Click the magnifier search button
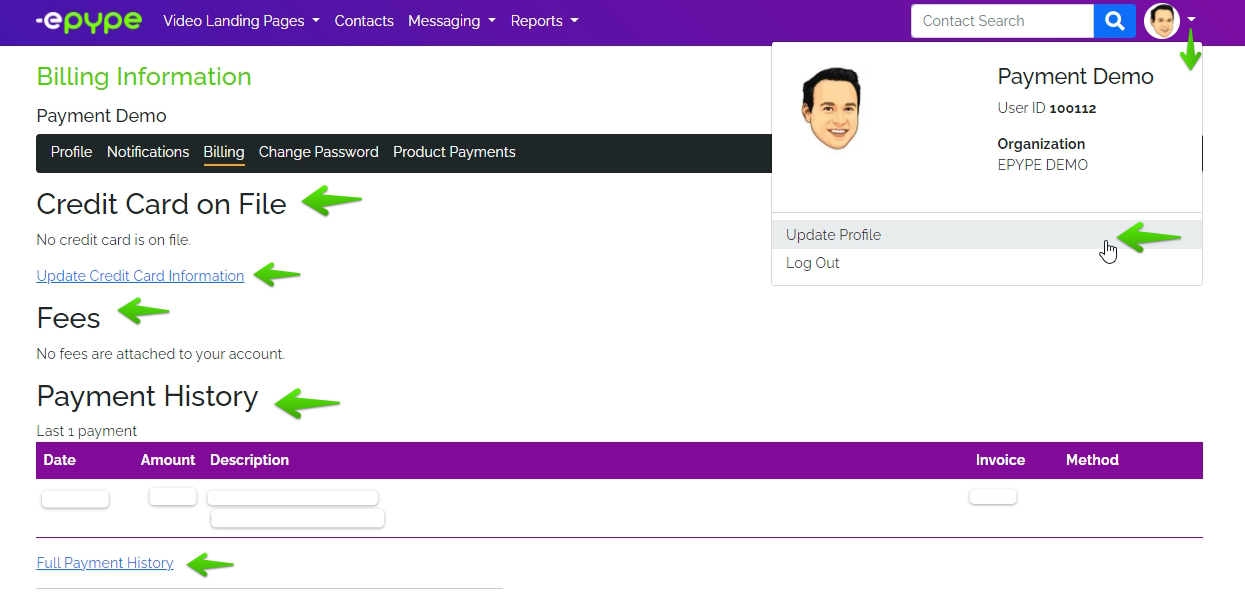The height and width of the screenshot is (607, 1245). click(x=1115, y=21)
